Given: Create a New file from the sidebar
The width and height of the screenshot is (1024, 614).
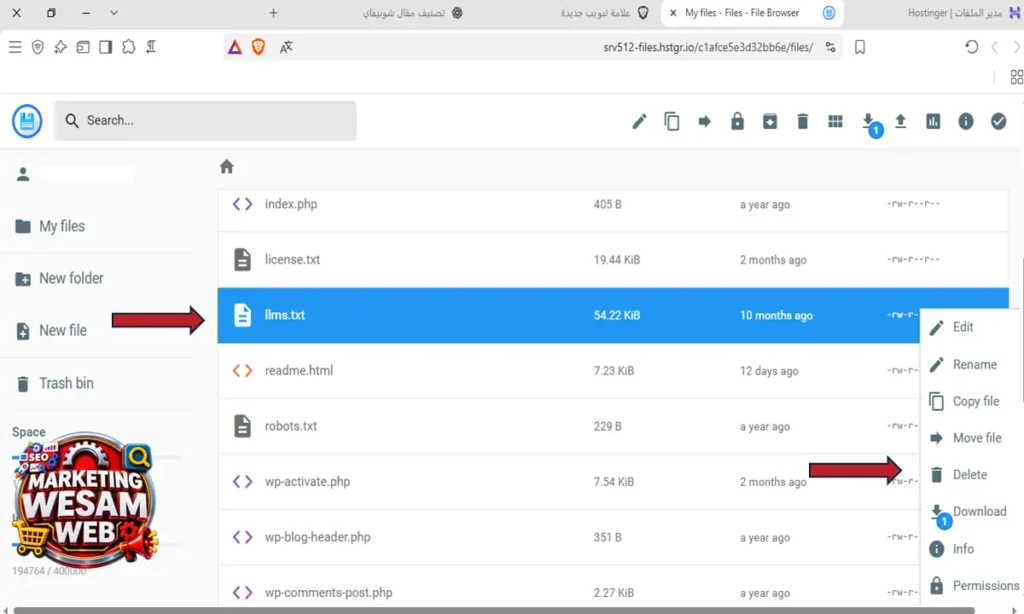Looking at the screenshot, I should click(51, 331).
